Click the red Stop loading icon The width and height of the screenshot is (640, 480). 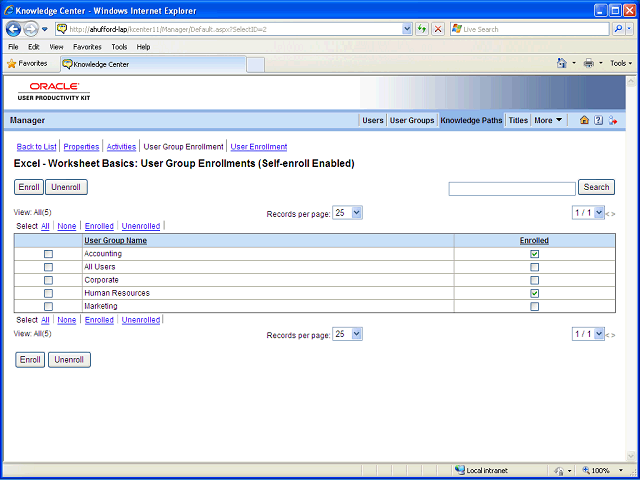coord(438,29)
